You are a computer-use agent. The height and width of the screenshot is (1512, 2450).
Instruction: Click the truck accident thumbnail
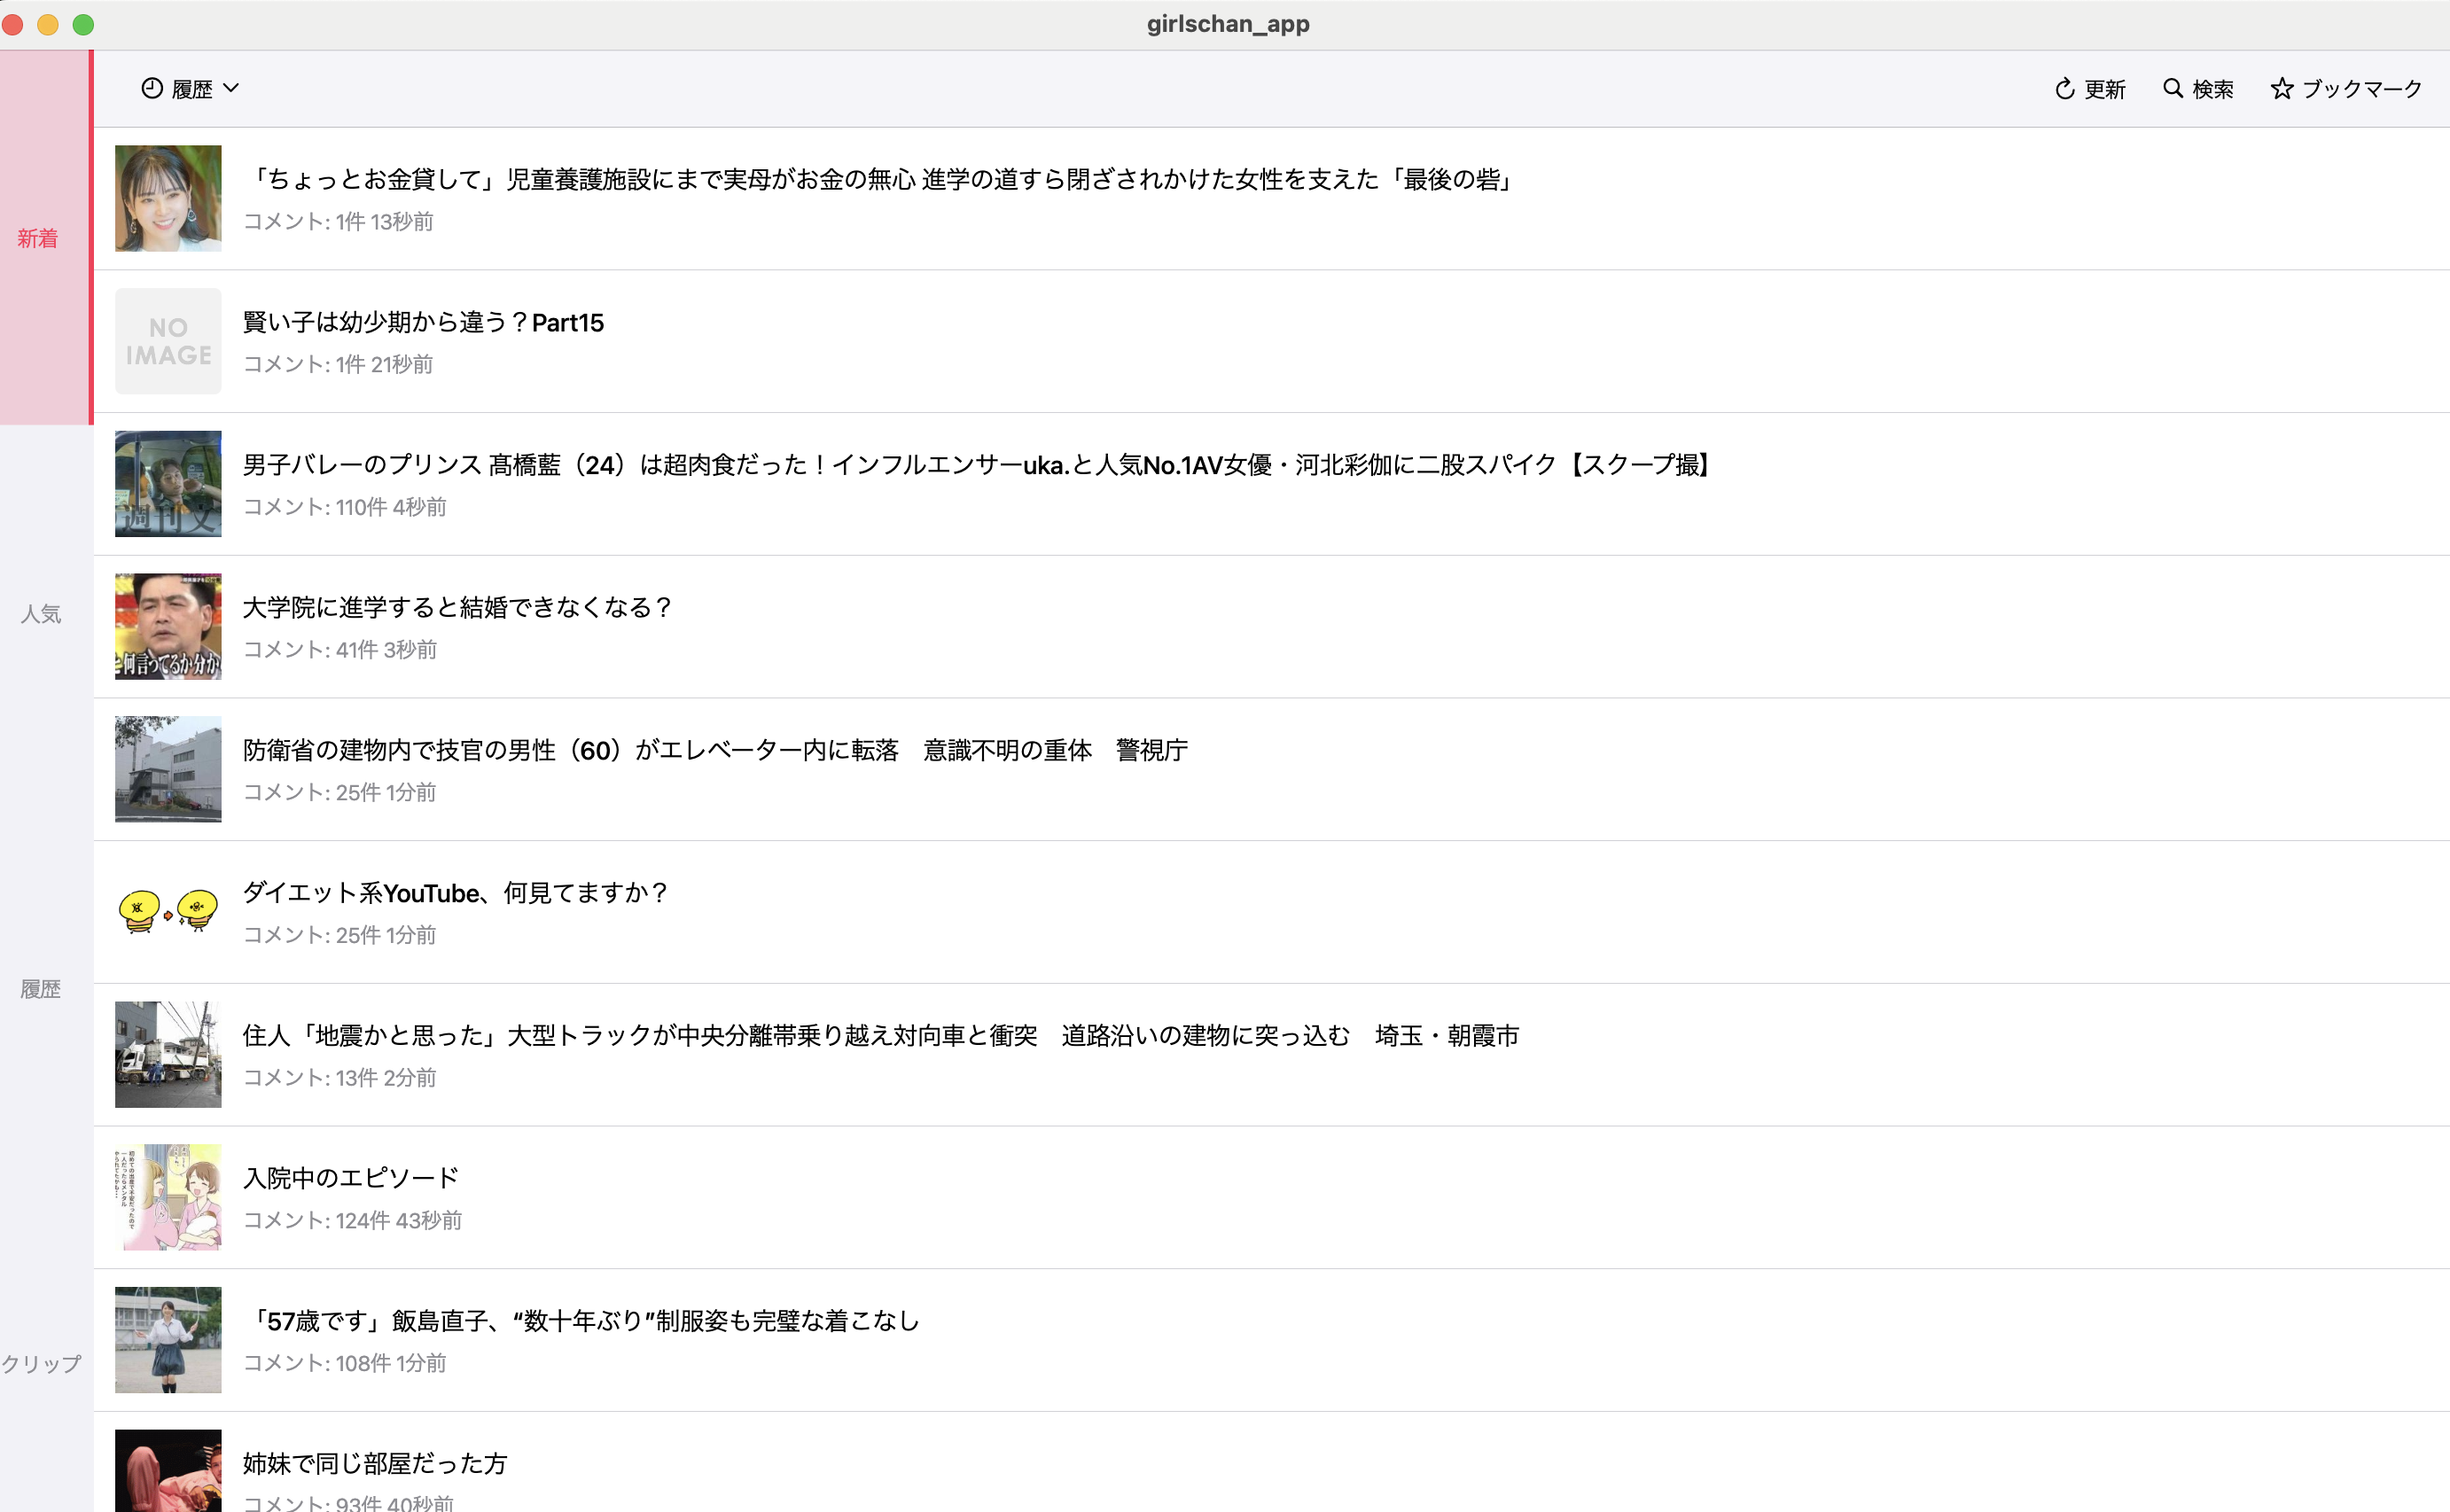[168, 1054]
